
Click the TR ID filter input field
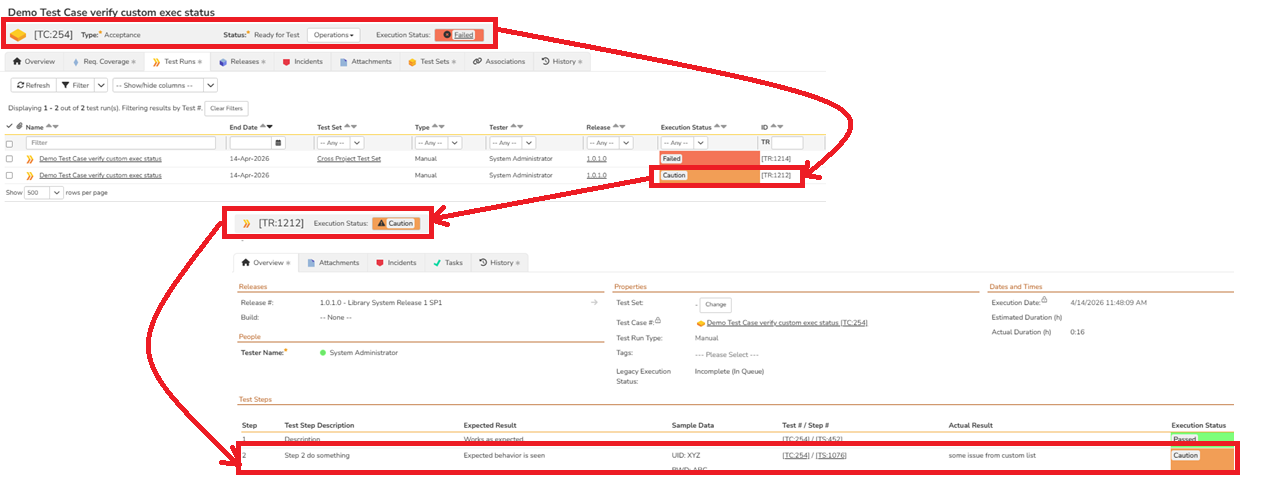tap(787, 143)
